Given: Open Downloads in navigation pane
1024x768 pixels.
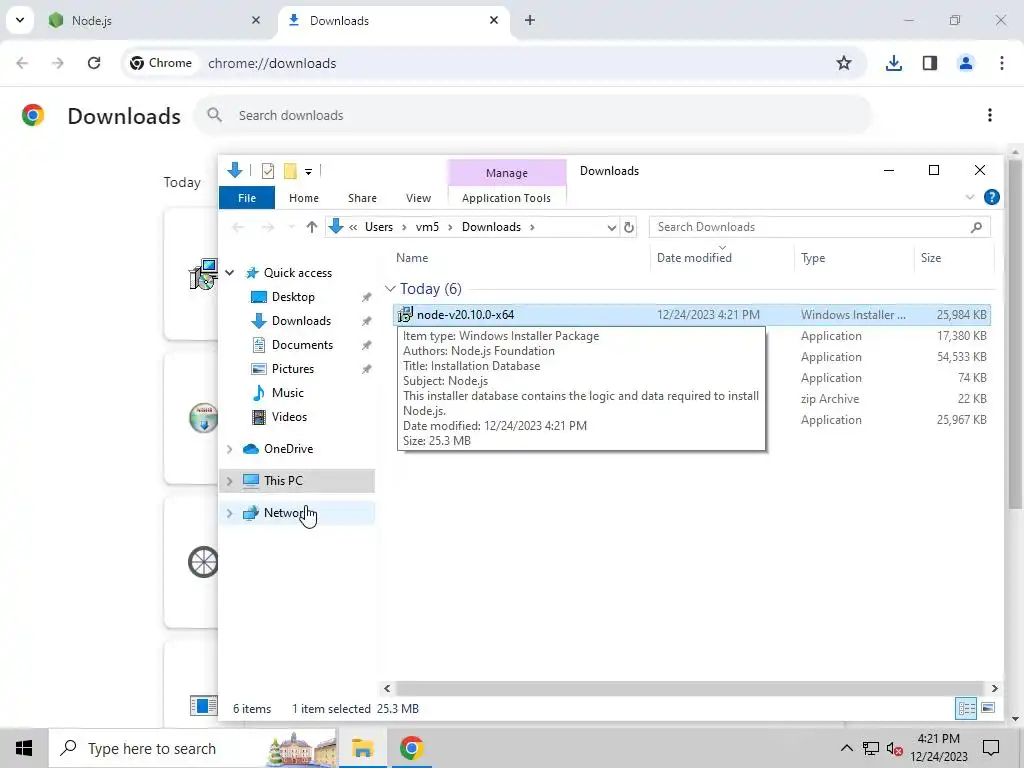Looking at the screenshot, I should point(301,321).
